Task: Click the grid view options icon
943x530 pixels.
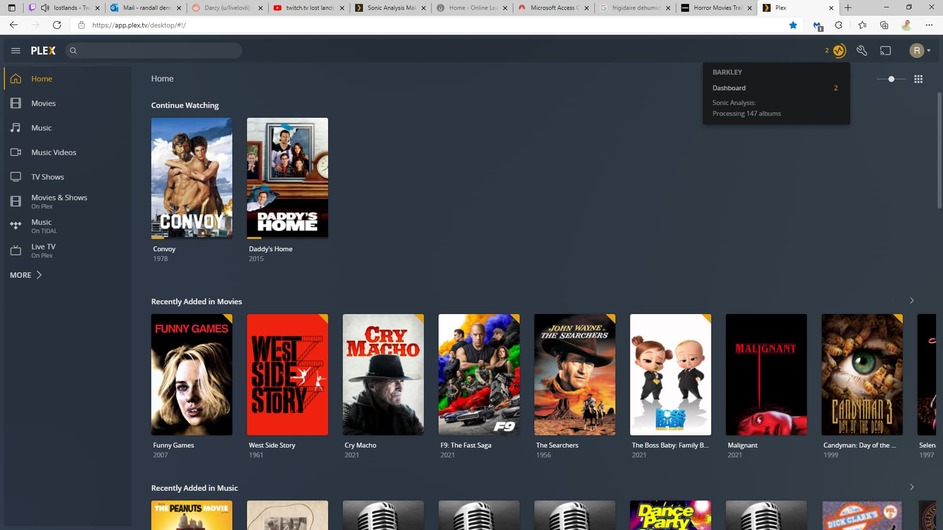Action: click(918, 79)
